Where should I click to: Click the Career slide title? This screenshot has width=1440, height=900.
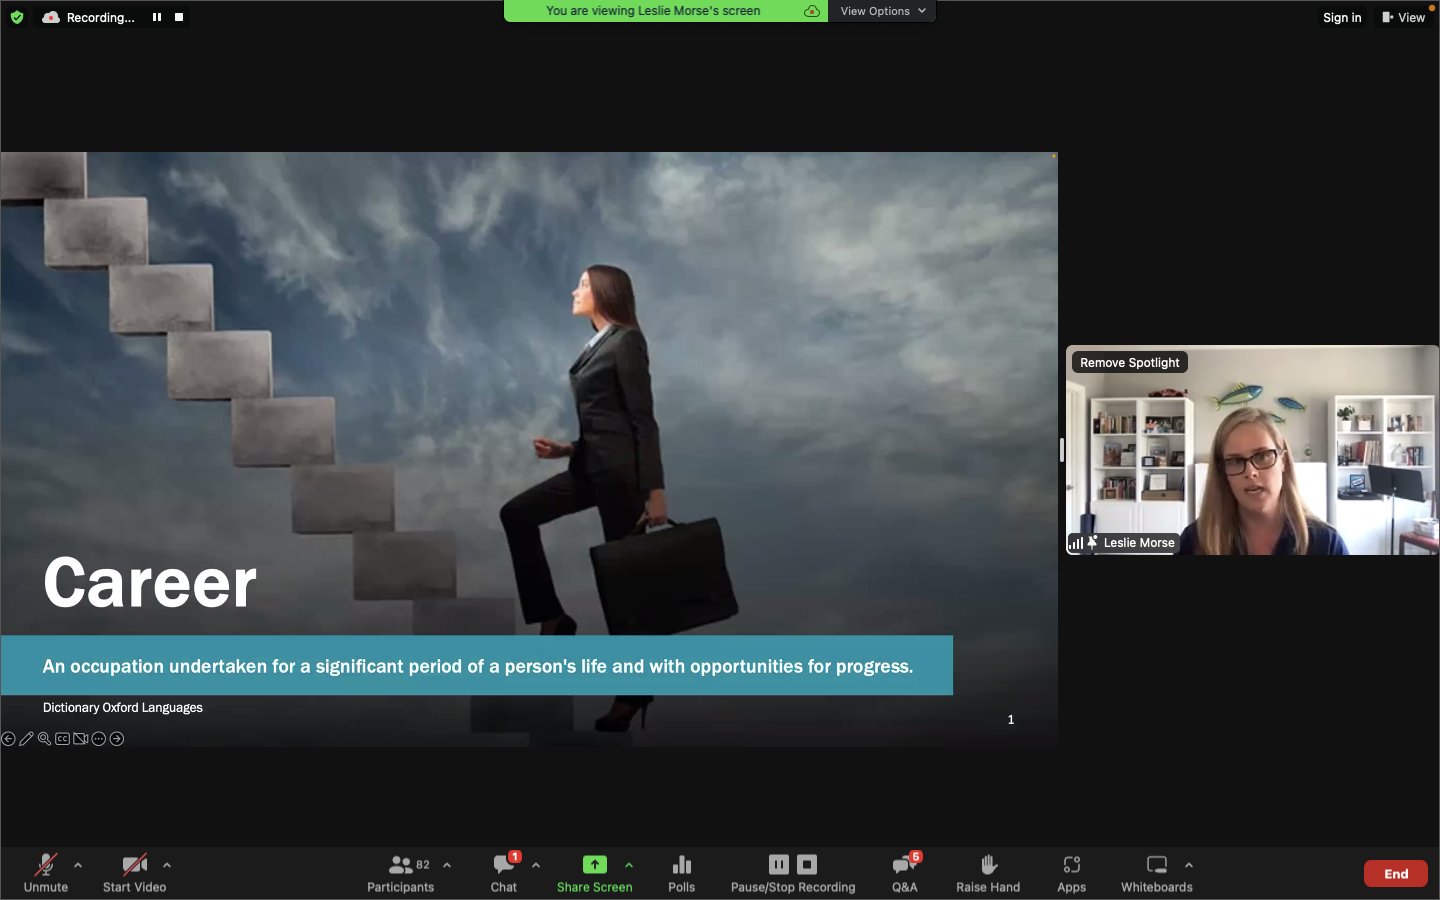click(x=150, y=583)
